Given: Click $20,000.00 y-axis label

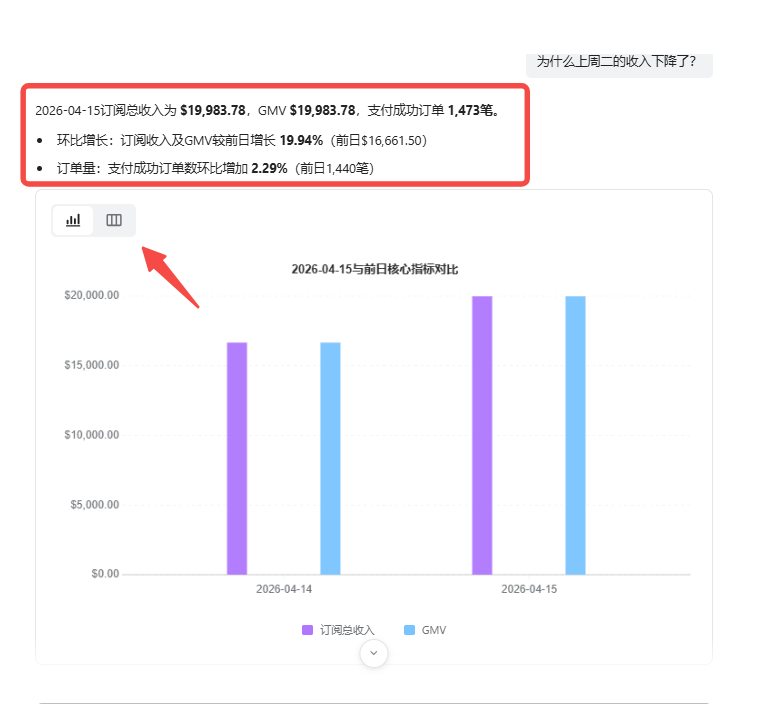Looking at the screenshot, I should click(x=92, y=296).
